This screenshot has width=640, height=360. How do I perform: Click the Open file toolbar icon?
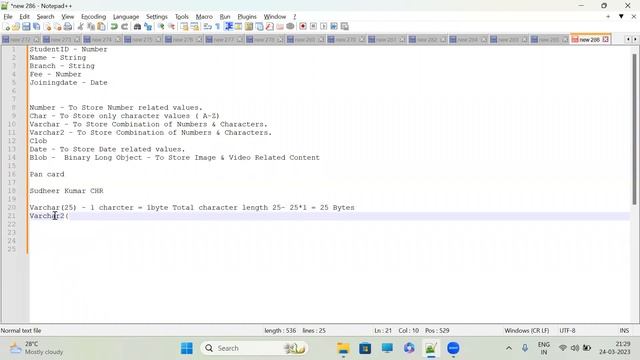pyautogui.click(x=16, y=27)
